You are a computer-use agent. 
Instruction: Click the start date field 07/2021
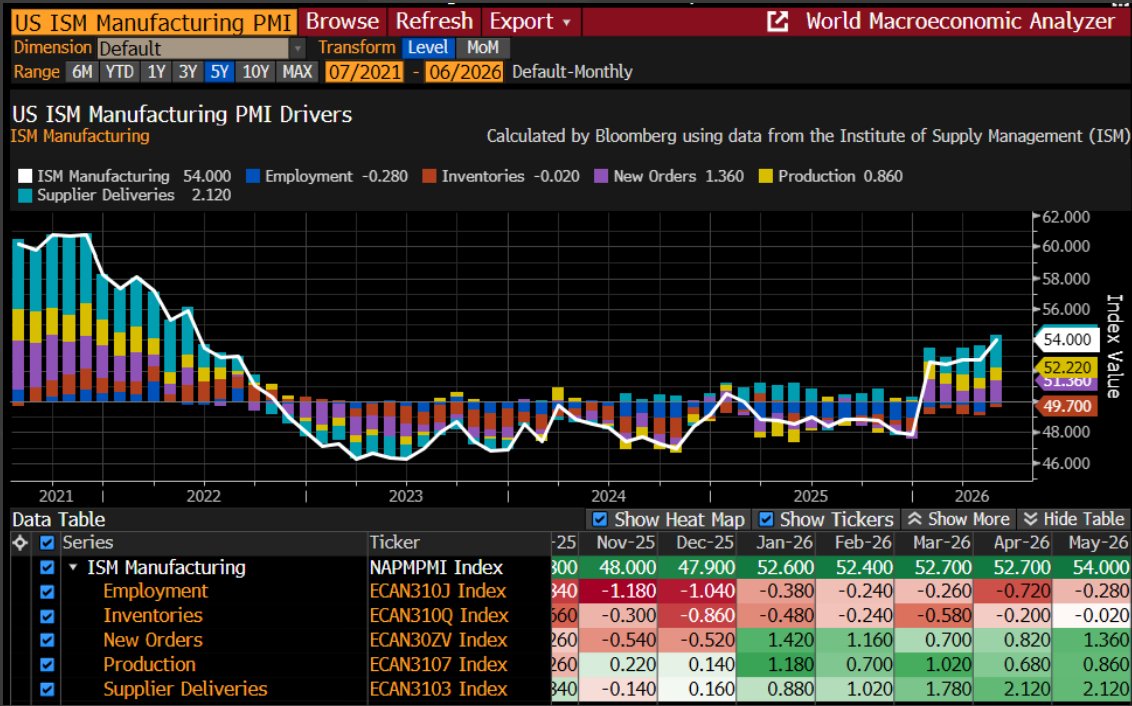[364, 71]
